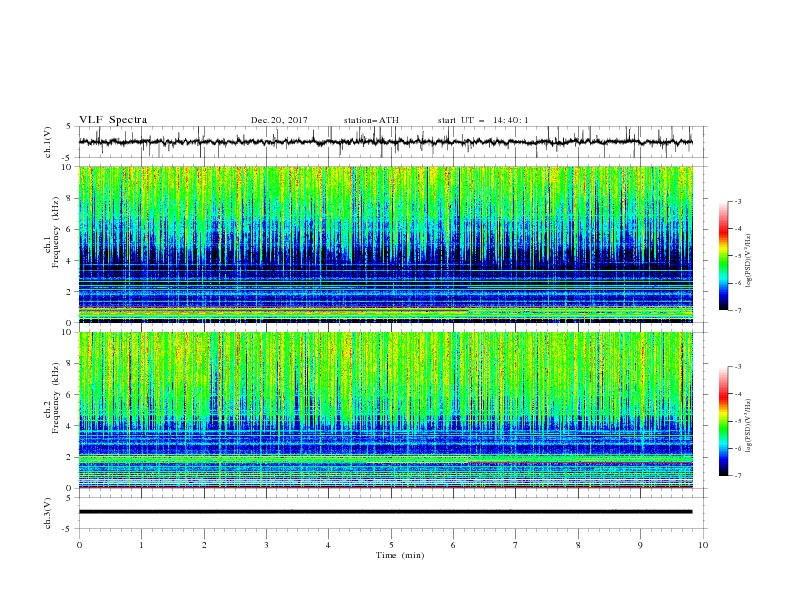This screenshot has height=612, width=792.
Task: Click the "Time (min)" axis label
Action: [x=400, y=555]
